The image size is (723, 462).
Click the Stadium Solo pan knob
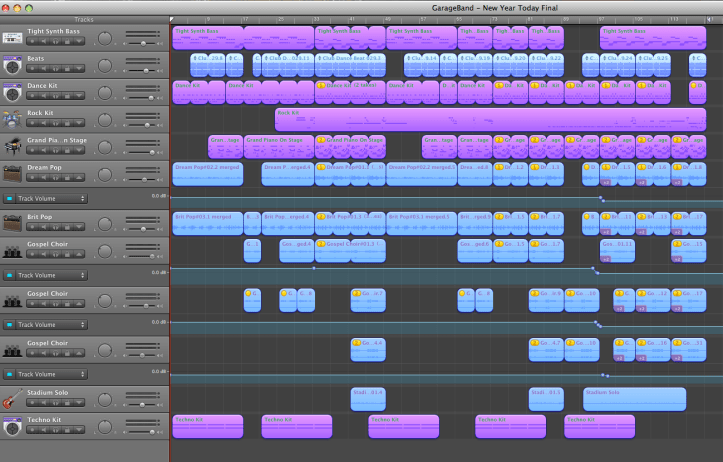tap(105, 400)
